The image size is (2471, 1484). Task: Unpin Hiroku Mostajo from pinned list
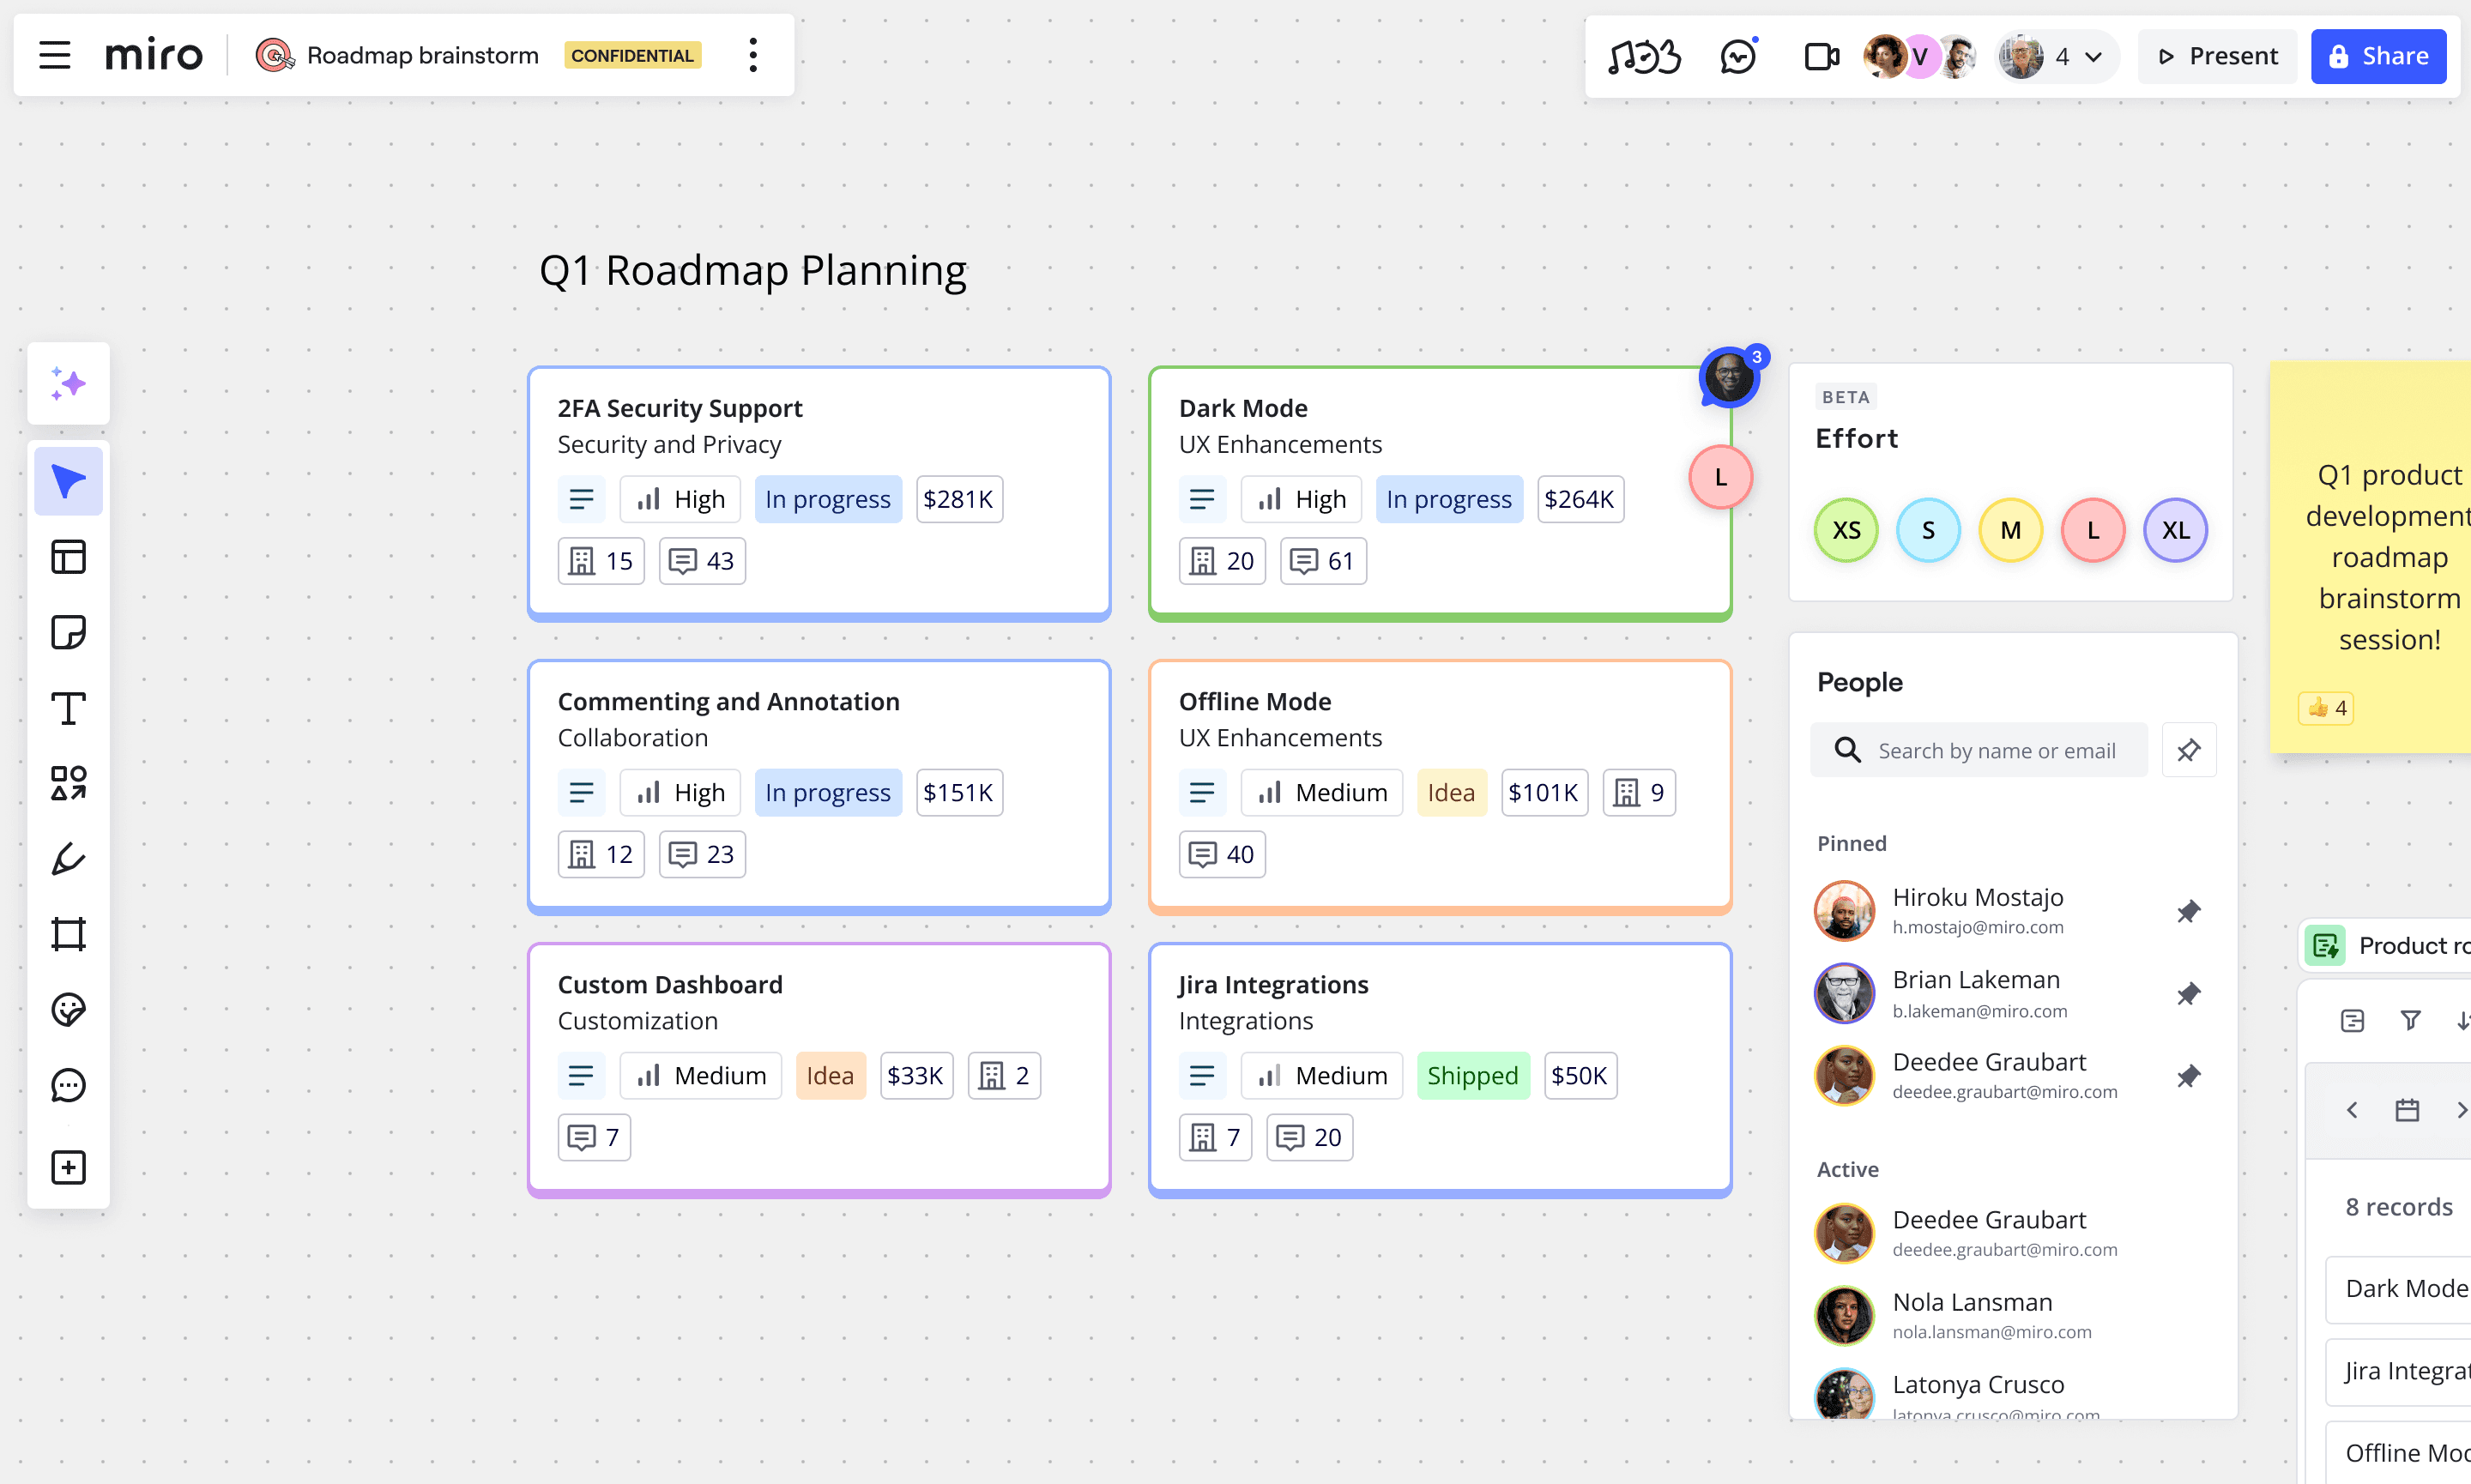[2188, 912]
